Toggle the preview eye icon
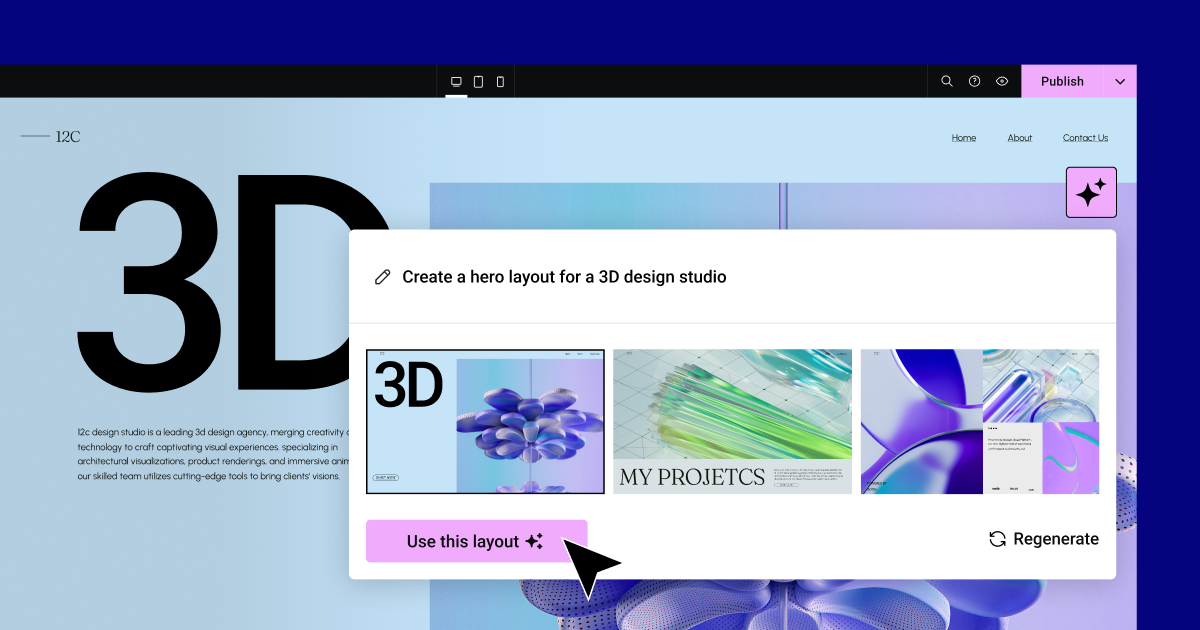 tap(1002, 82)
